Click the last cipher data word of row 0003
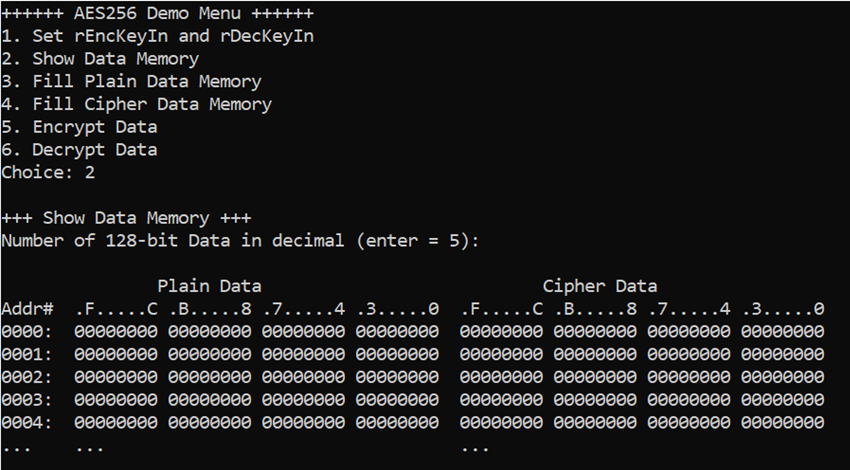The height and width of the screenshot is (470, 850). click(x=783, y=400)
